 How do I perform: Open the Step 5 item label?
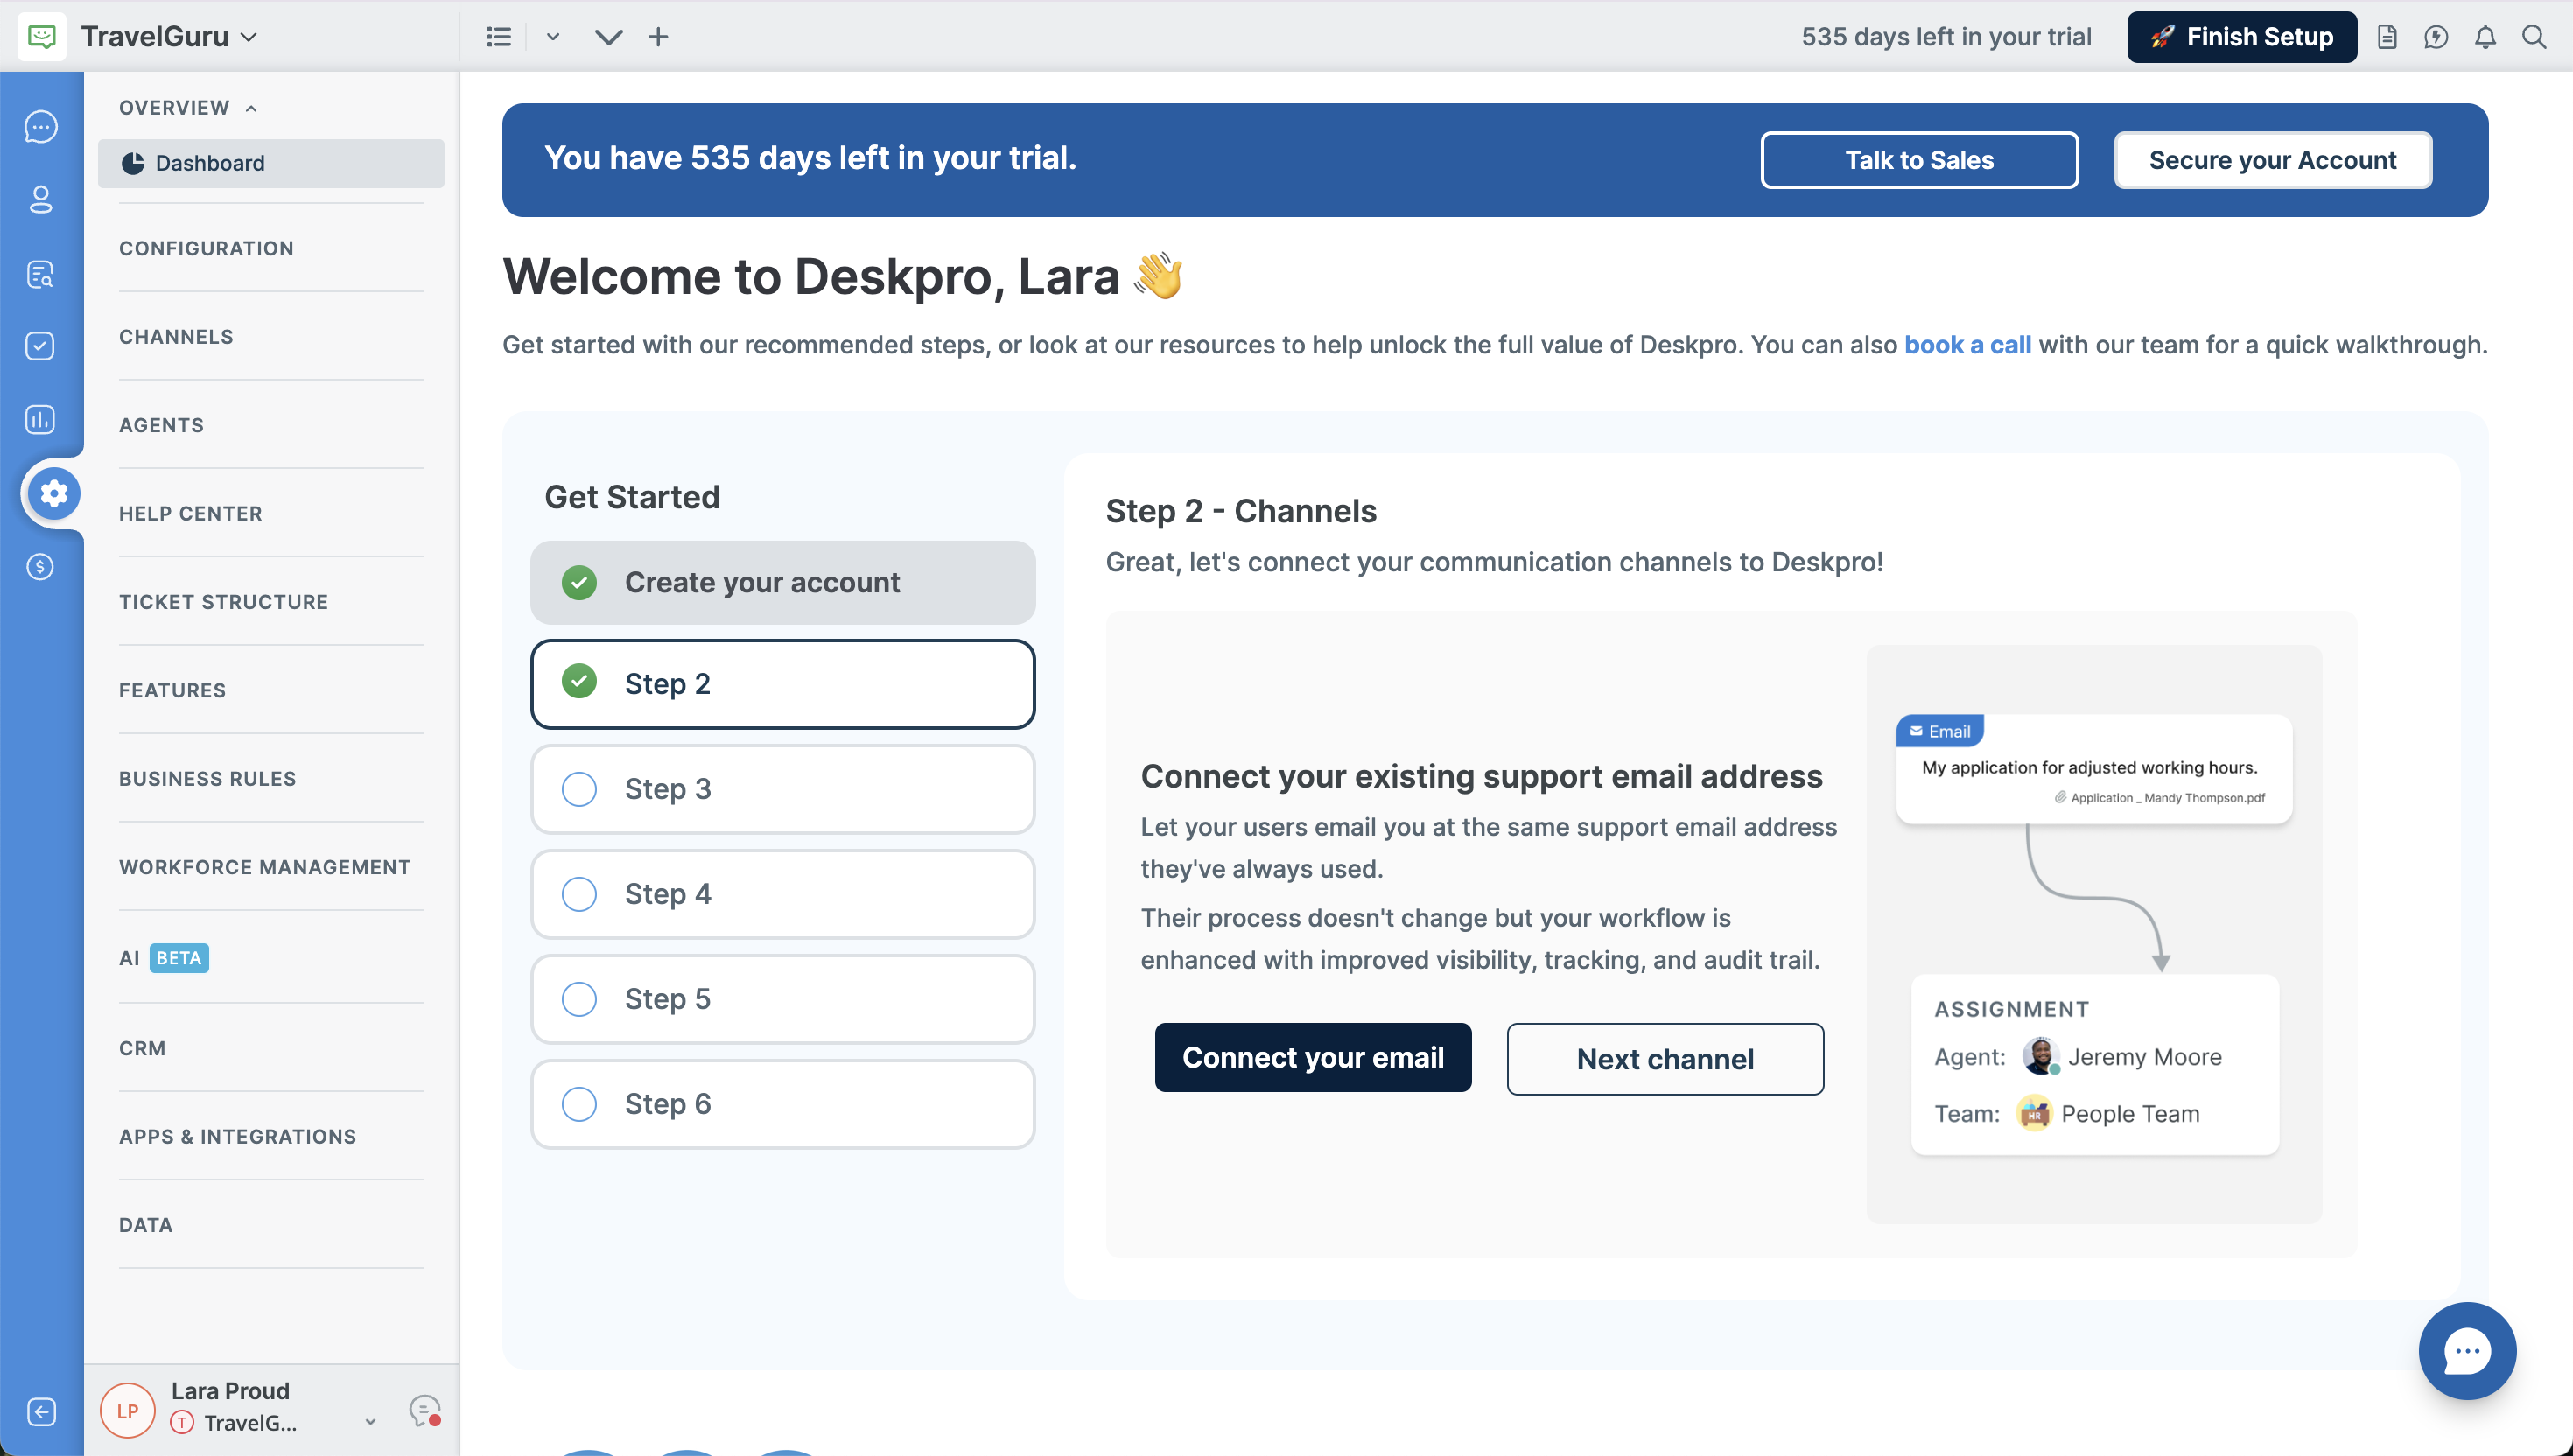tap(667, 999)
